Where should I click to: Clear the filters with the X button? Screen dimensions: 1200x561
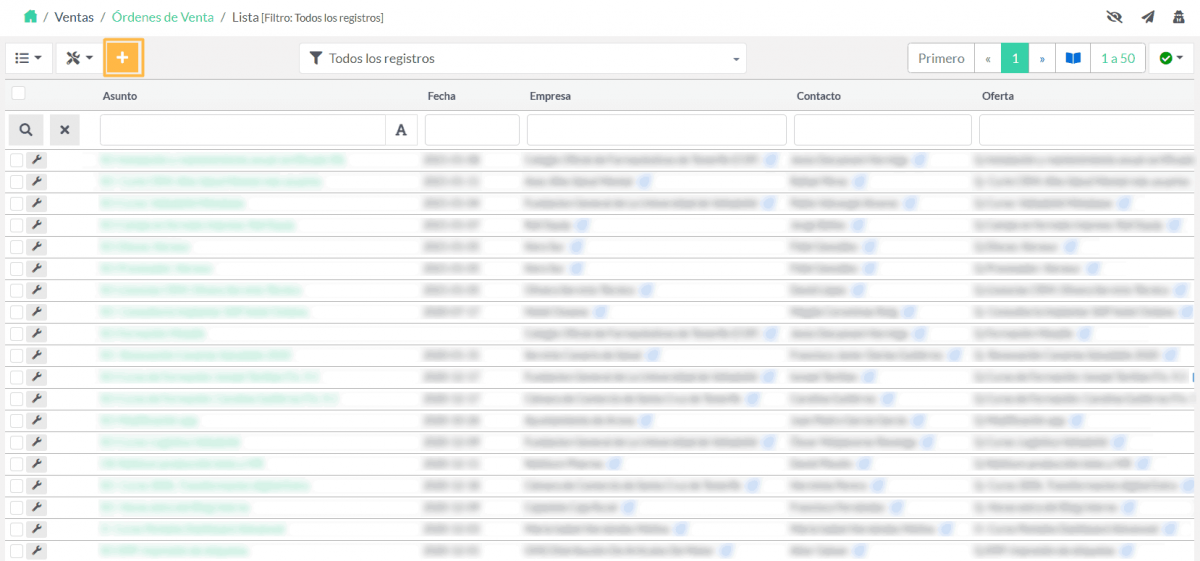64,129
